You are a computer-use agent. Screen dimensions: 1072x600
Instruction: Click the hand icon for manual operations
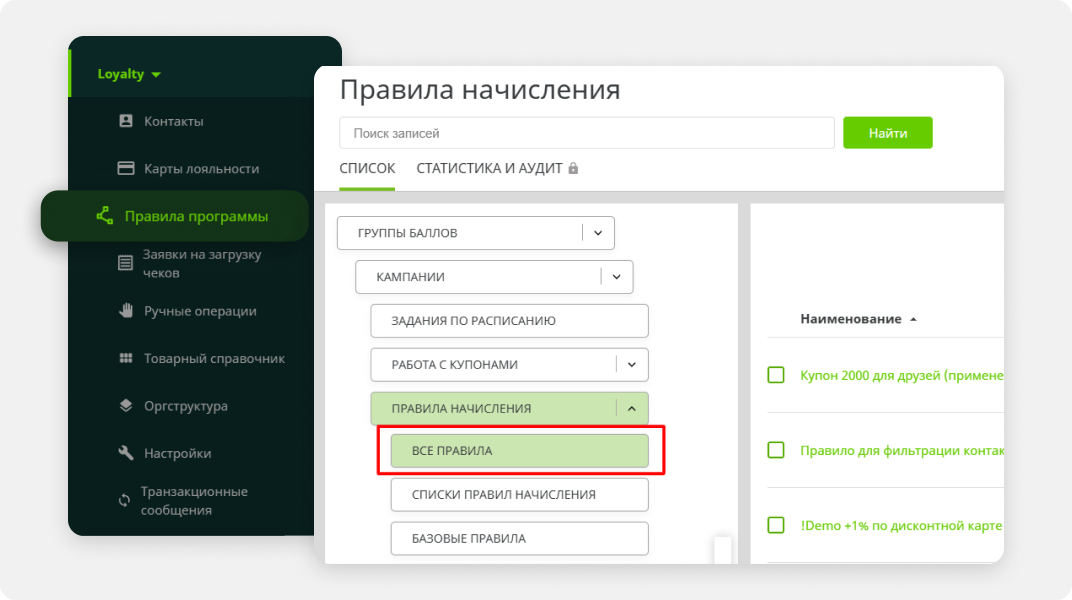[x=126, y=311]
